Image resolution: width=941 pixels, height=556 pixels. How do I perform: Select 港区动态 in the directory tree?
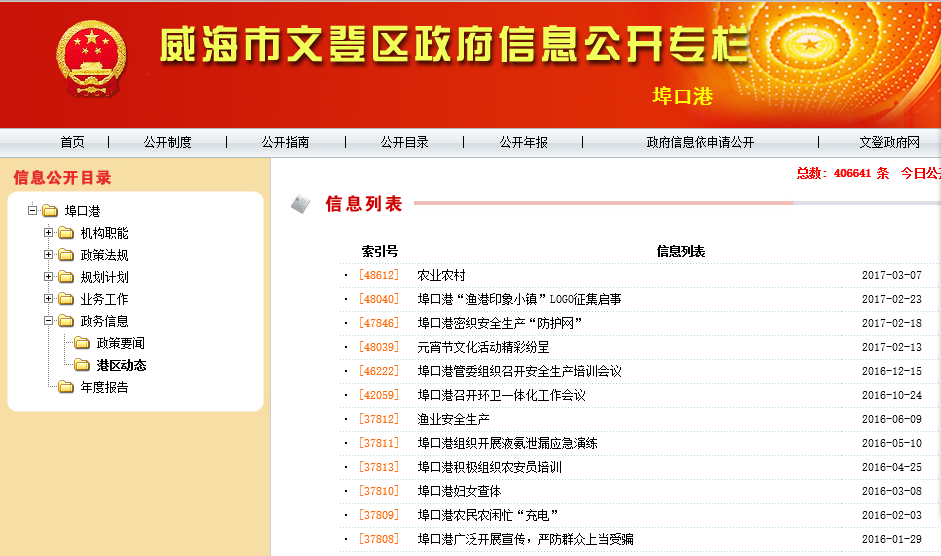pyautogui.click(x=121, y=365)
